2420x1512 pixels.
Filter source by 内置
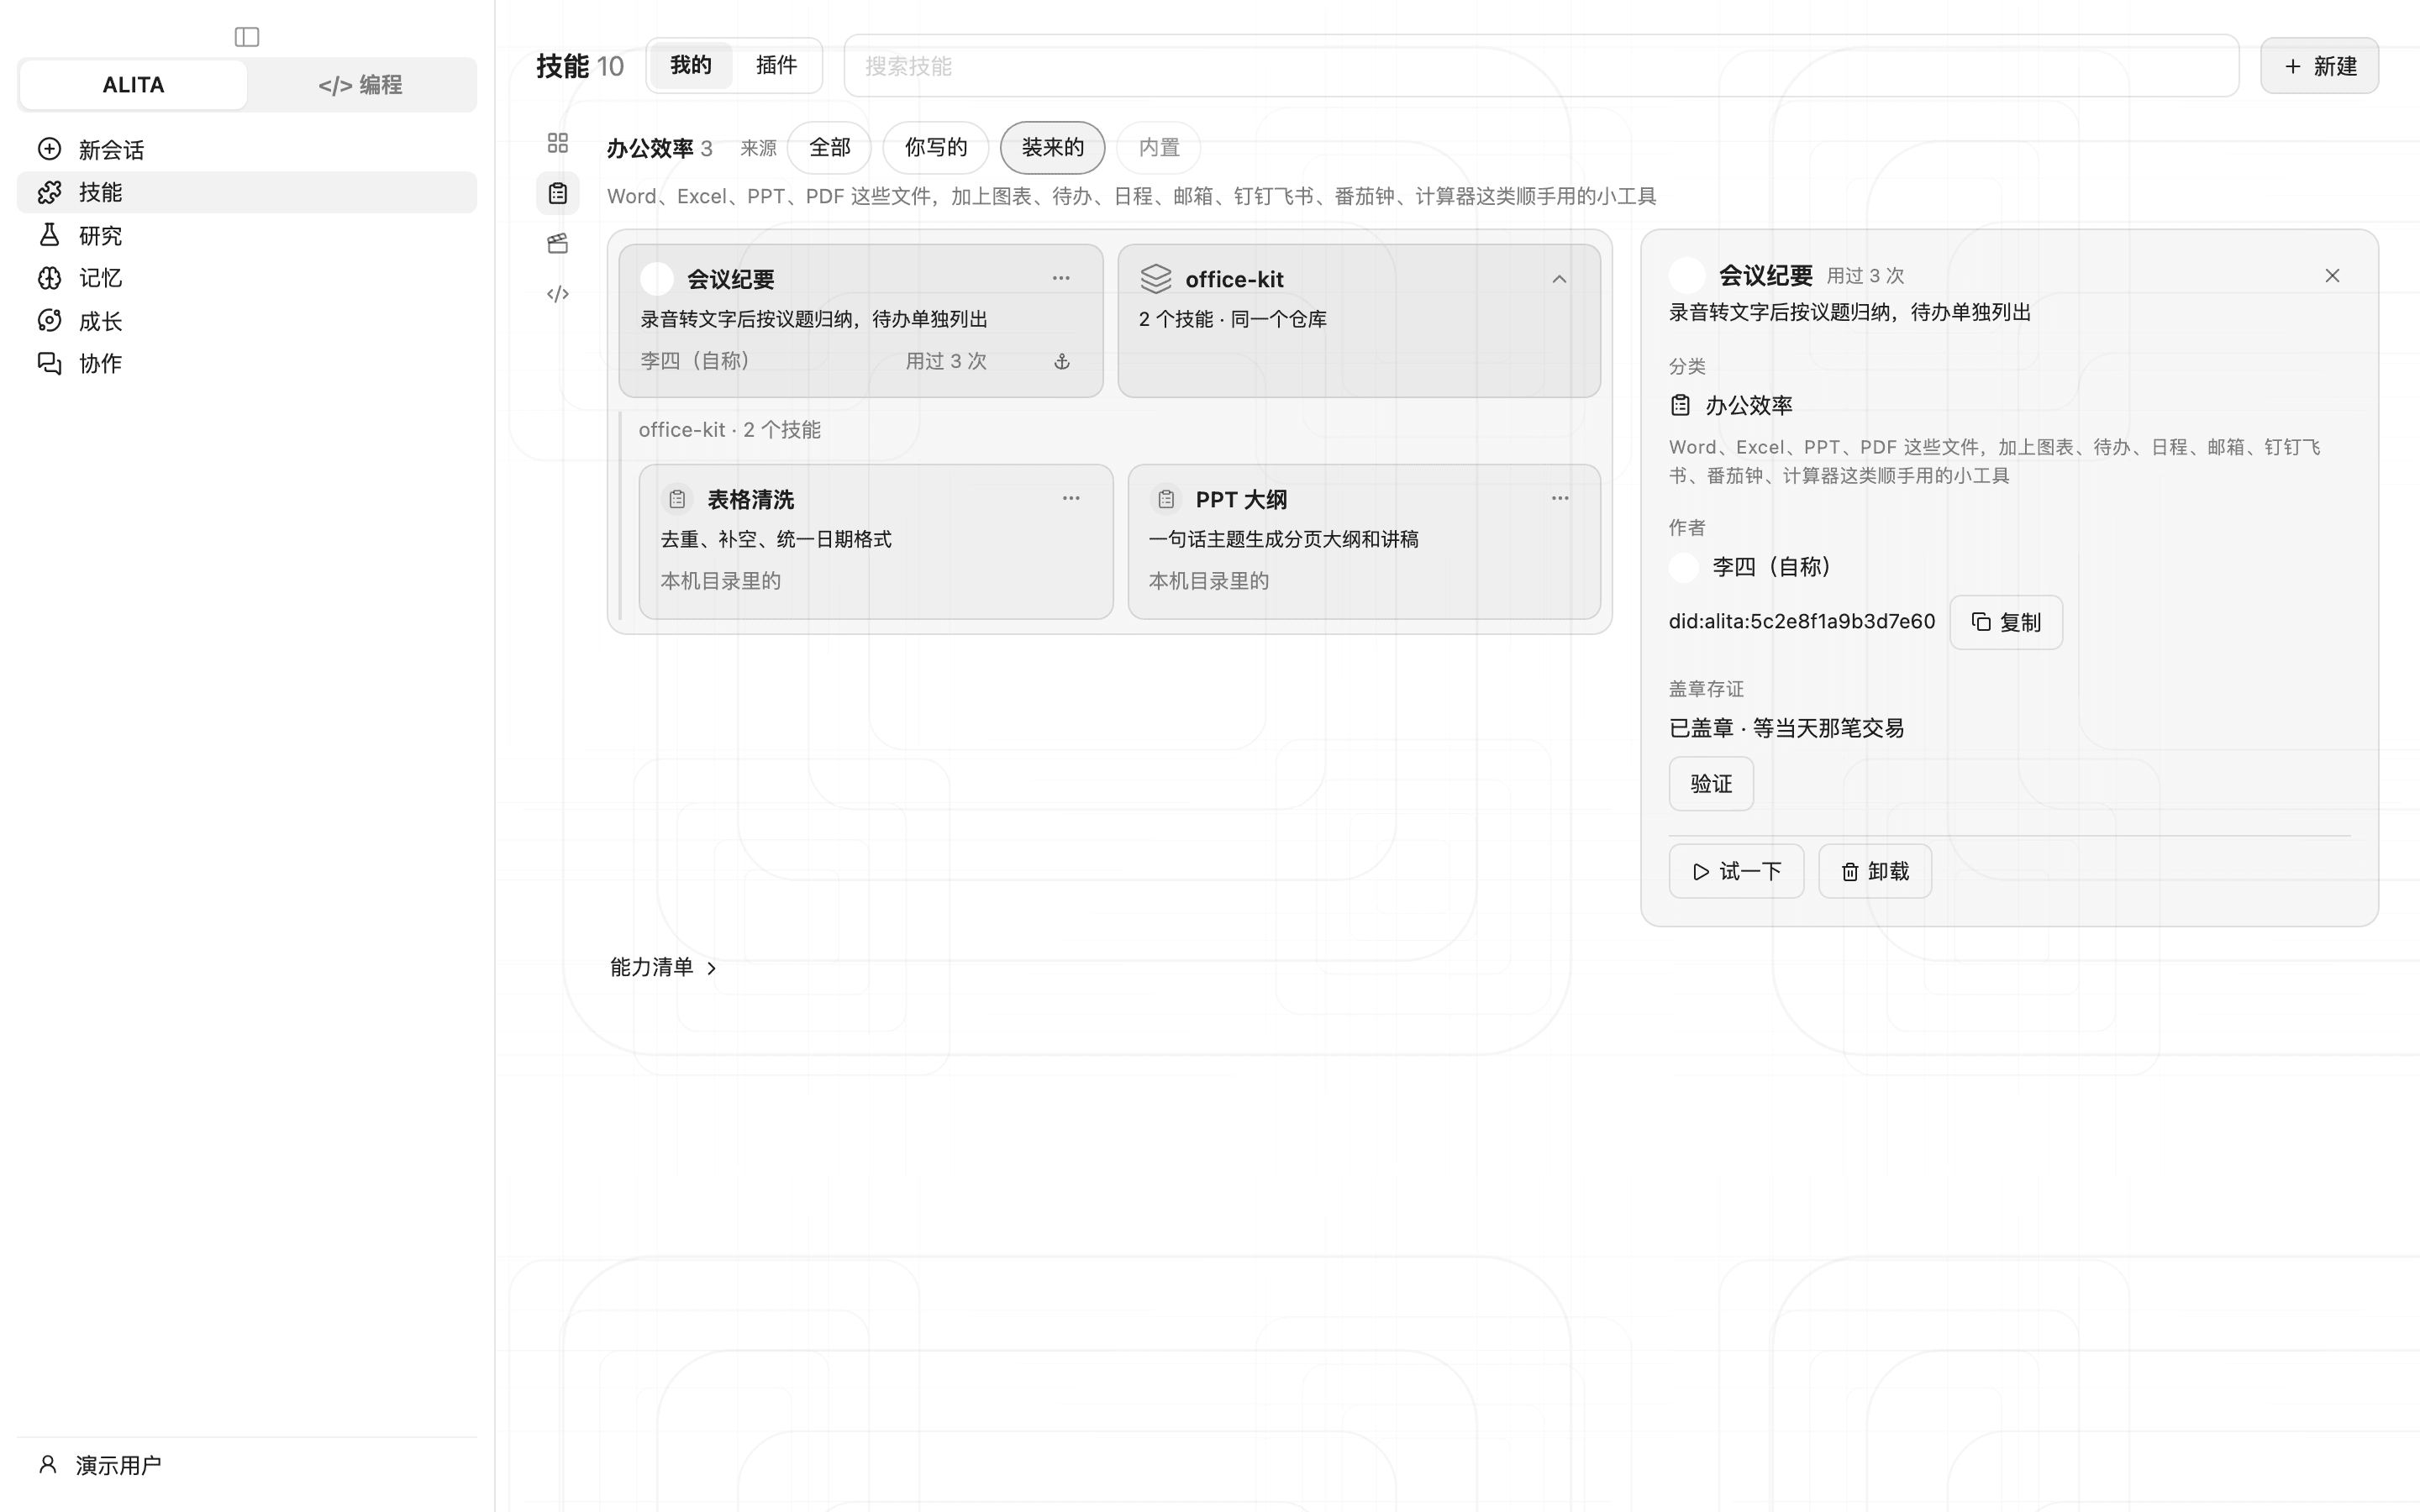[x=1159, y=148]
